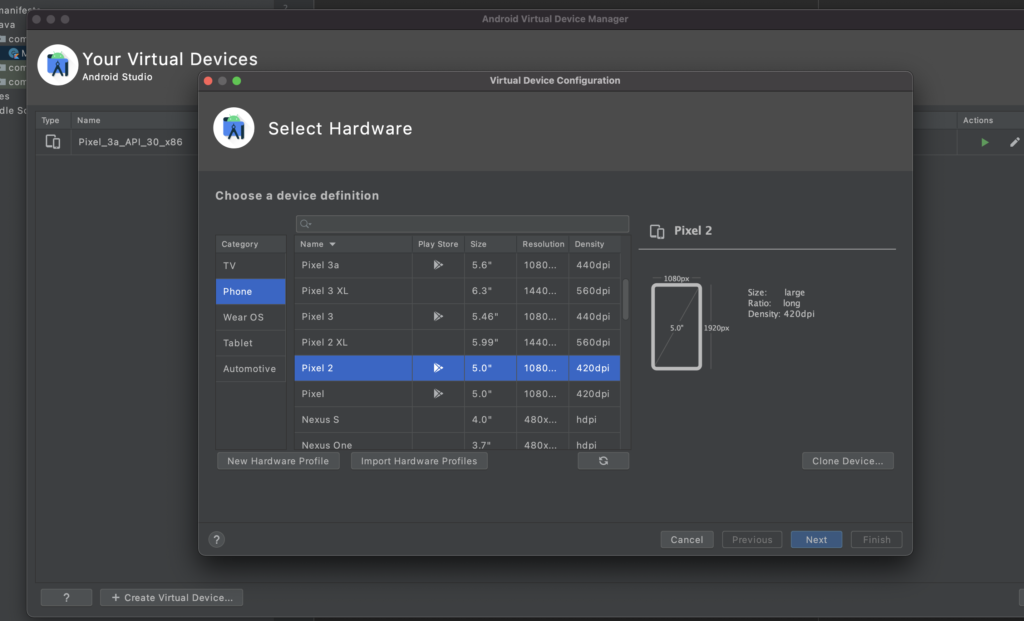Select the Phone category
This screenshot has height=621, width=1024.
[251, 291]
